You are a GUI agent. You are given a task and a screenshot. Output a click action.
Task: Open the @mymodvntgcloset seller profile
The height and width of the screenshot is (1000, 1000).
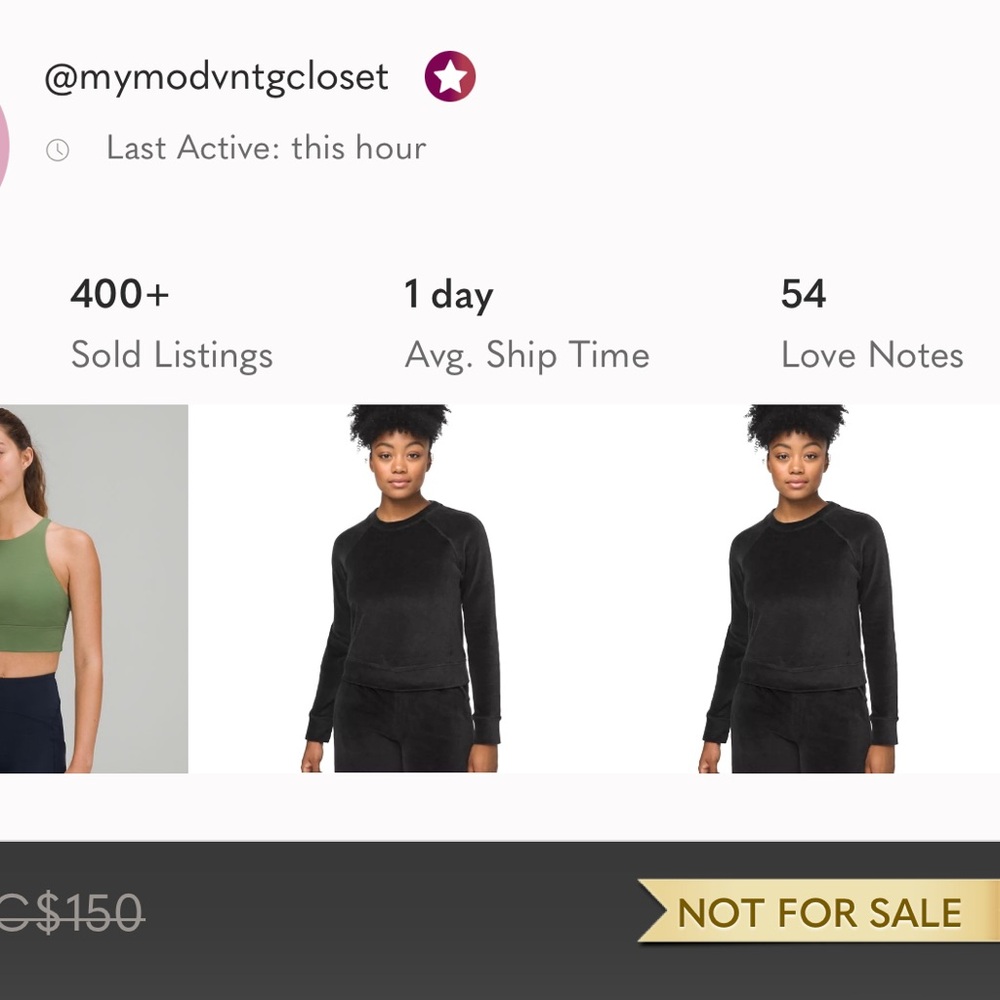point(216,77)
